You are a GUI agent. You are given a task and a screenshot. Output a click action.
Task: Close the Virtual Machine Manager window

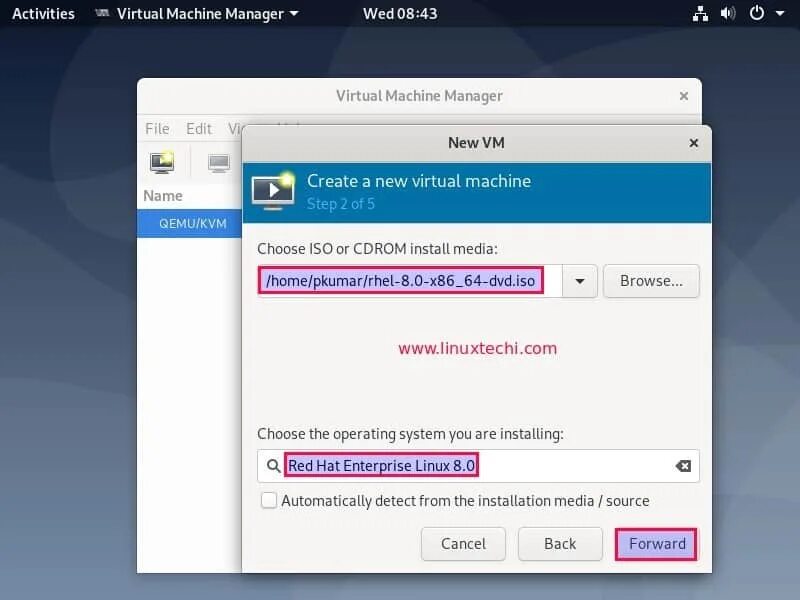point(684,96)
